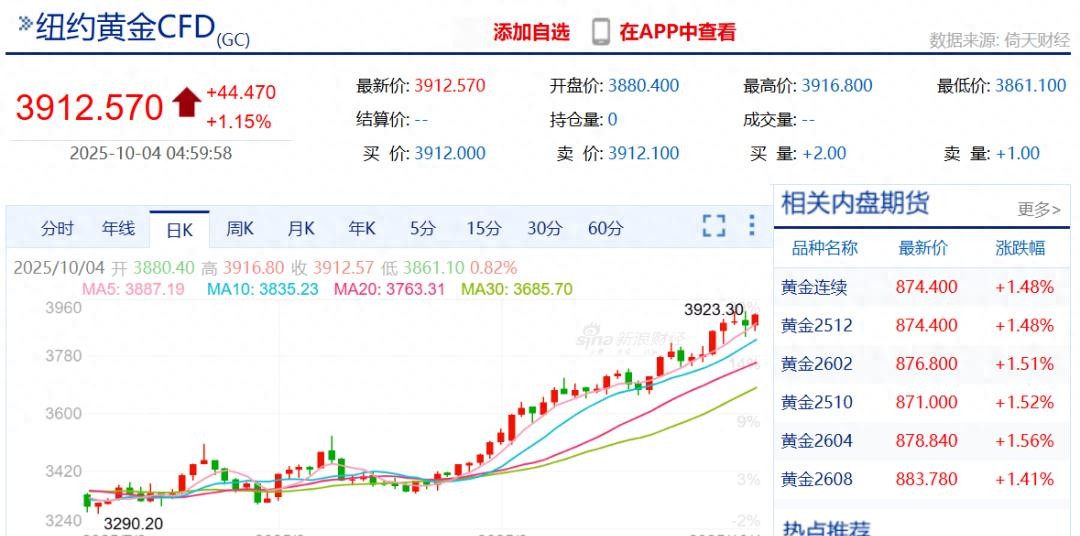This screenshot has width=1080, height=536.
Task: Open the 黄金连续 futures row
Action: [814, 287]
